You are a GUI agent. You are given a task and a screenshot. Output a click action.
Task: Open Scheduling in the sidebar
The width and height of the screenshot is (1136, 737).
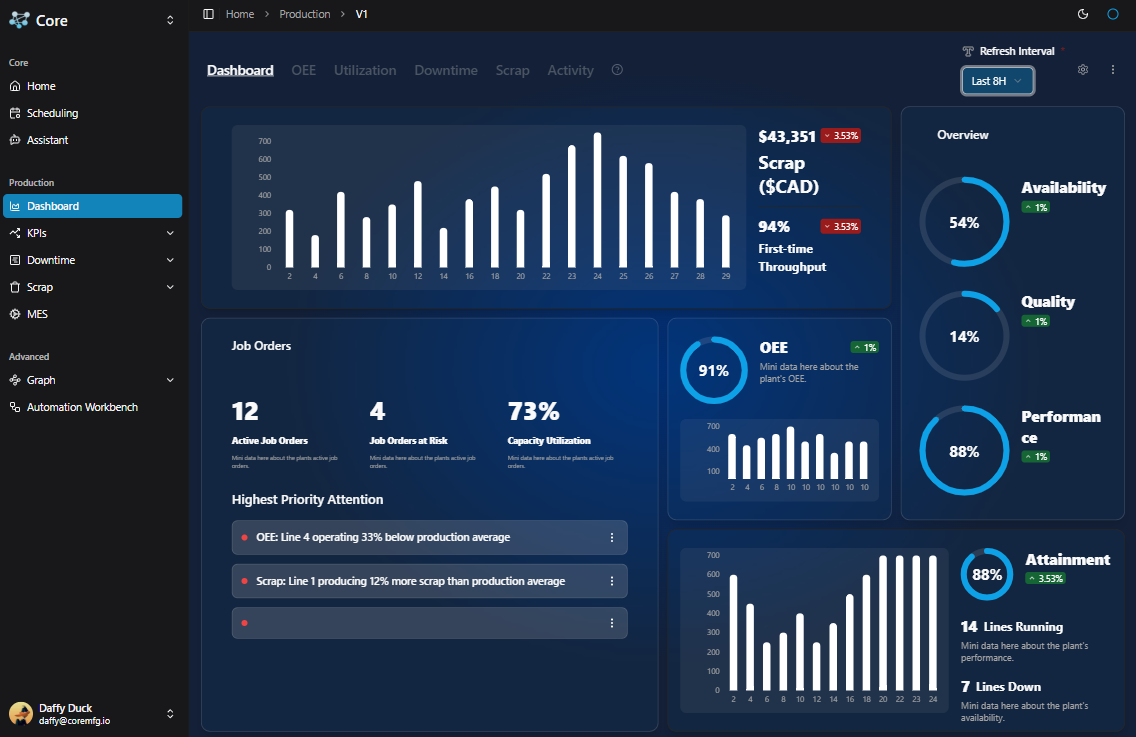(x=52, y=113)
